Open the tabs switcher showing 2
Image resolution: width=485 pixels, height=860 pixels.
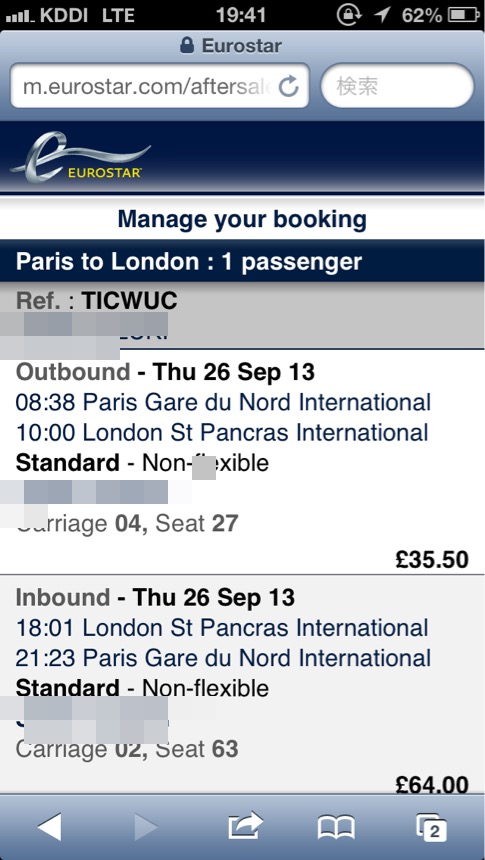tap(431, 827)
